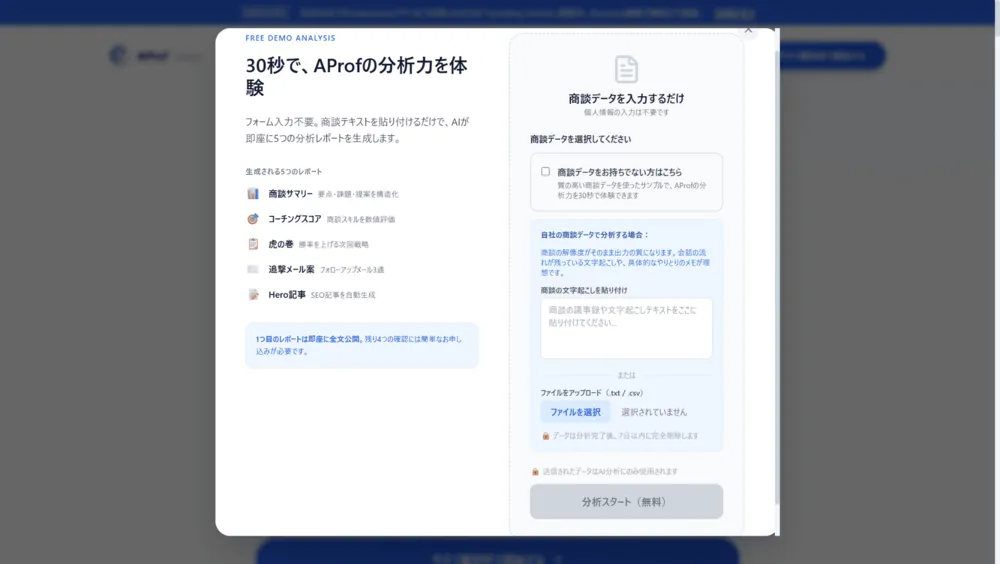The width and height of the screenshot is (1000, 564).
Task: Click the 商談データを選択してください label
Action: pyautogui.click(x=580, y=139)
